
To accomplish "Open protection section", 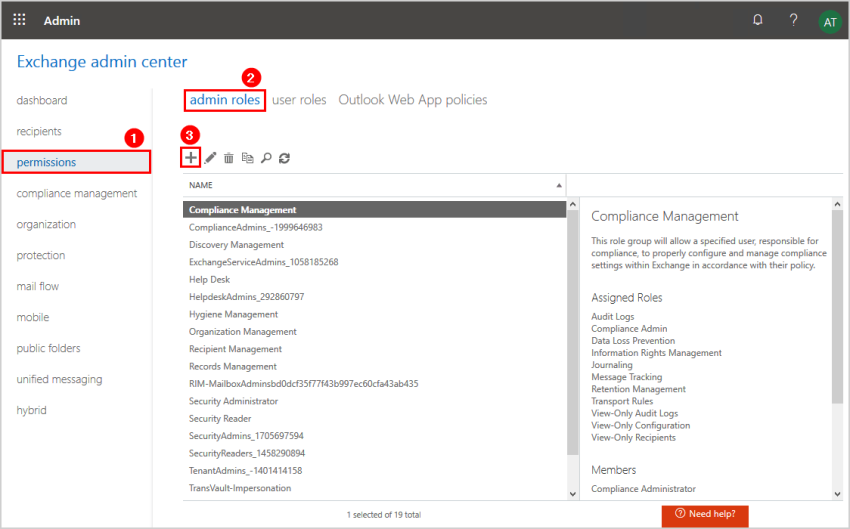I will [x=41, y=255].
